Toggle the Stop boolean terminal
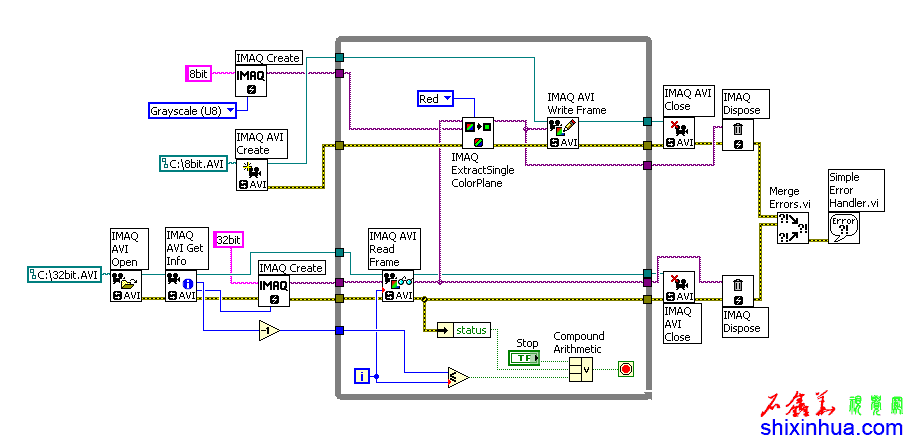Screen dimensions: 912x440 pyautogui.click(x=523, y=357)
